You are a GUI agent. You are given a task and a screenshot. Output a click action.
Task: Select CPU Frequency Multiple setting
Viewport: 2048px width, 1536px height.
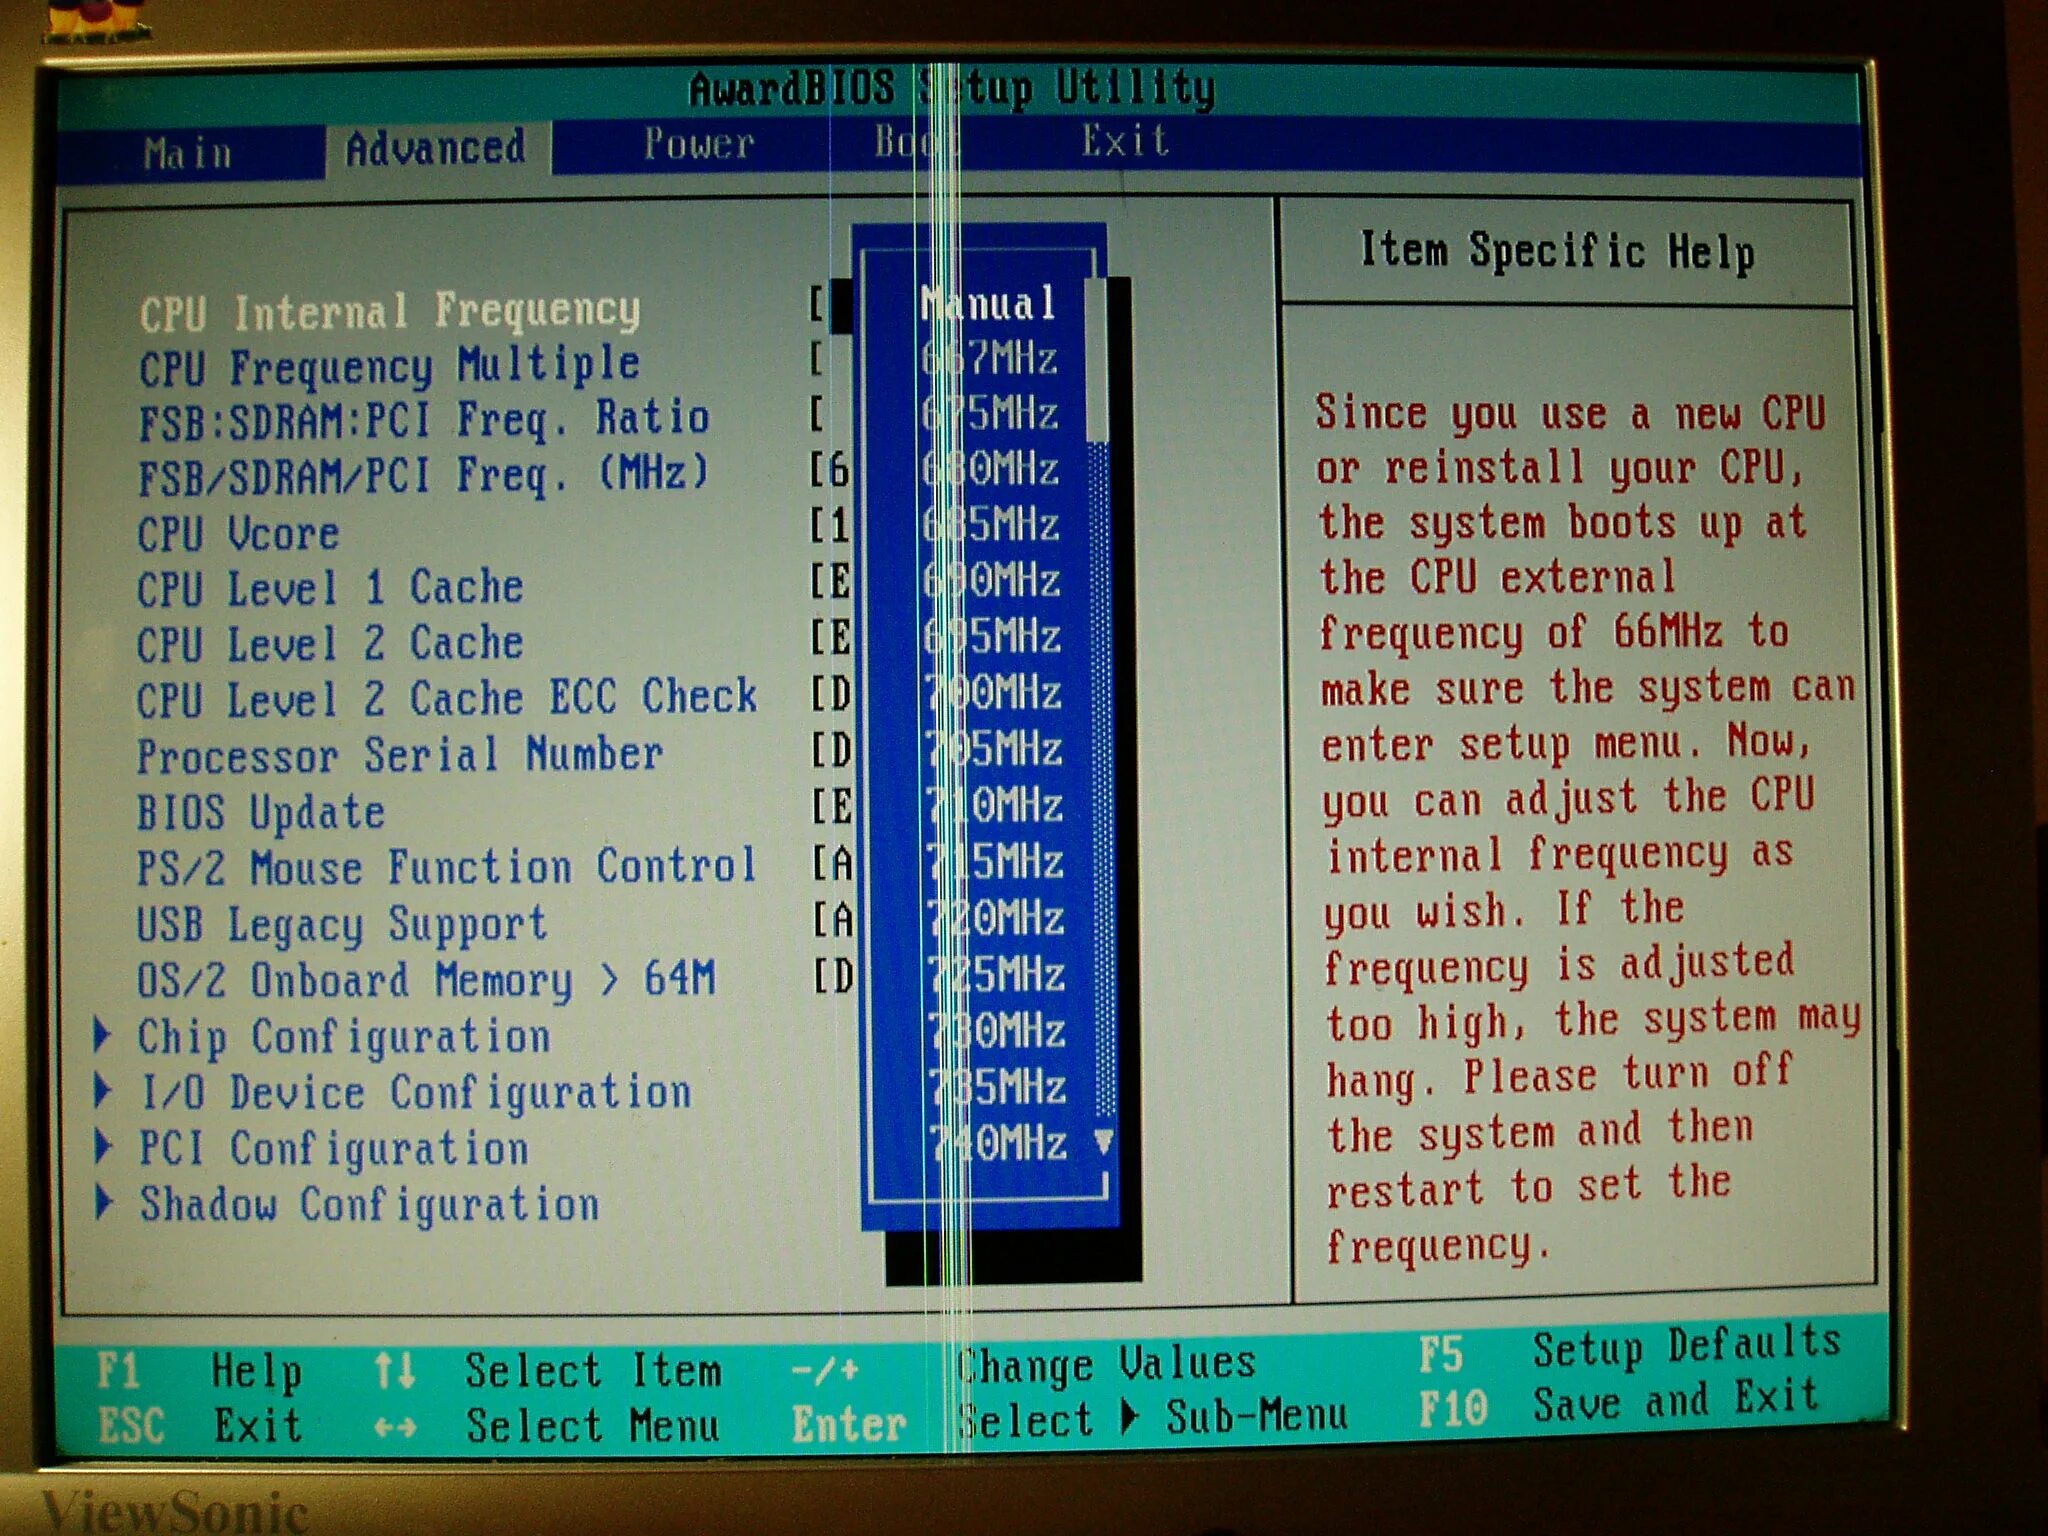[389, 367]
